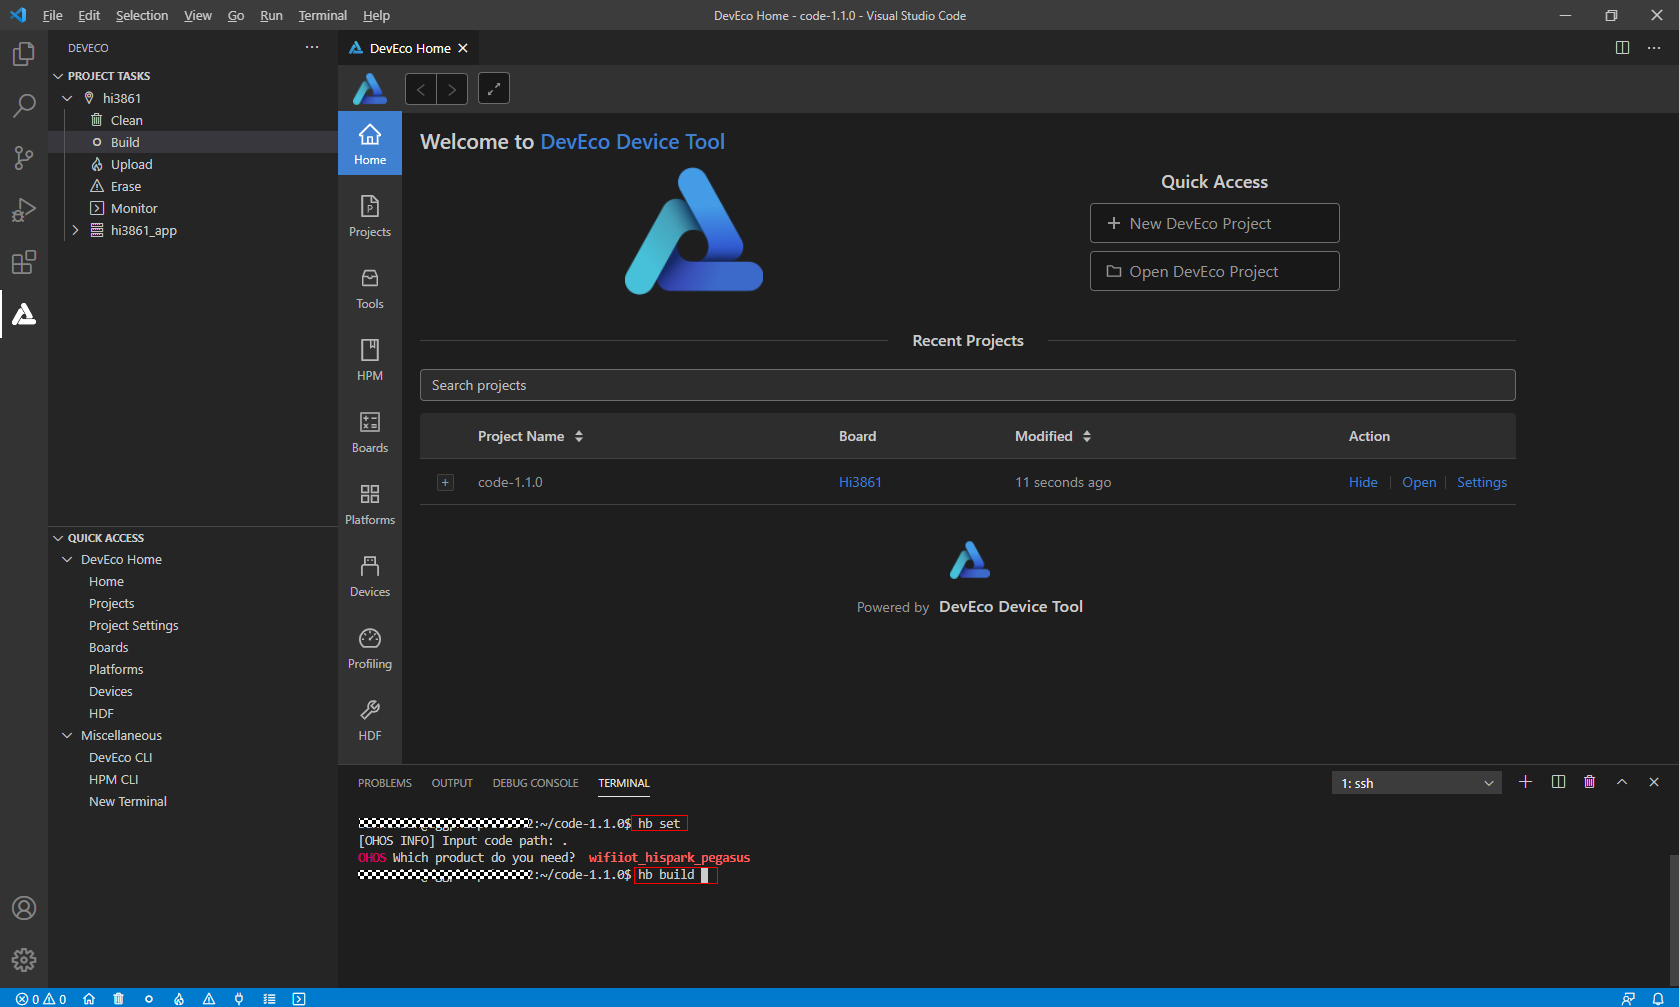This screenshot has height=1007, width=1679.
Task: Open the Manage gear icon
Action: click(24, 960)
